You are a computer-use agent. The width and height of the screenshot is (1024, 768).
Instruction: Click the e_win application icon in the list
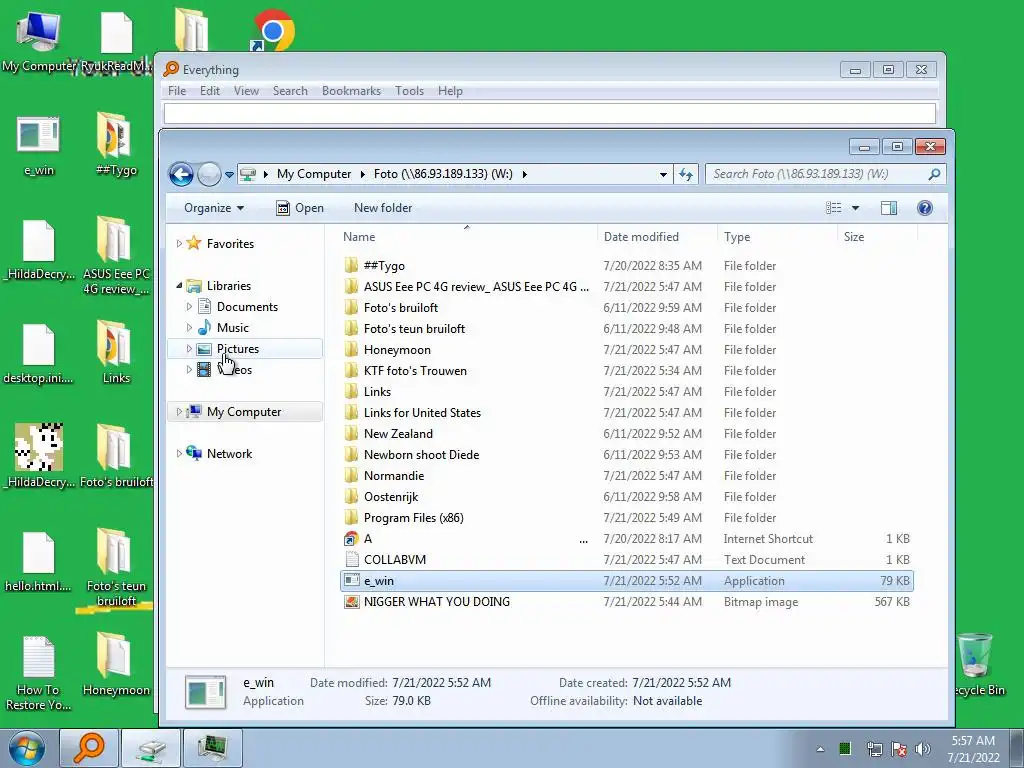[x=351, y=581]
